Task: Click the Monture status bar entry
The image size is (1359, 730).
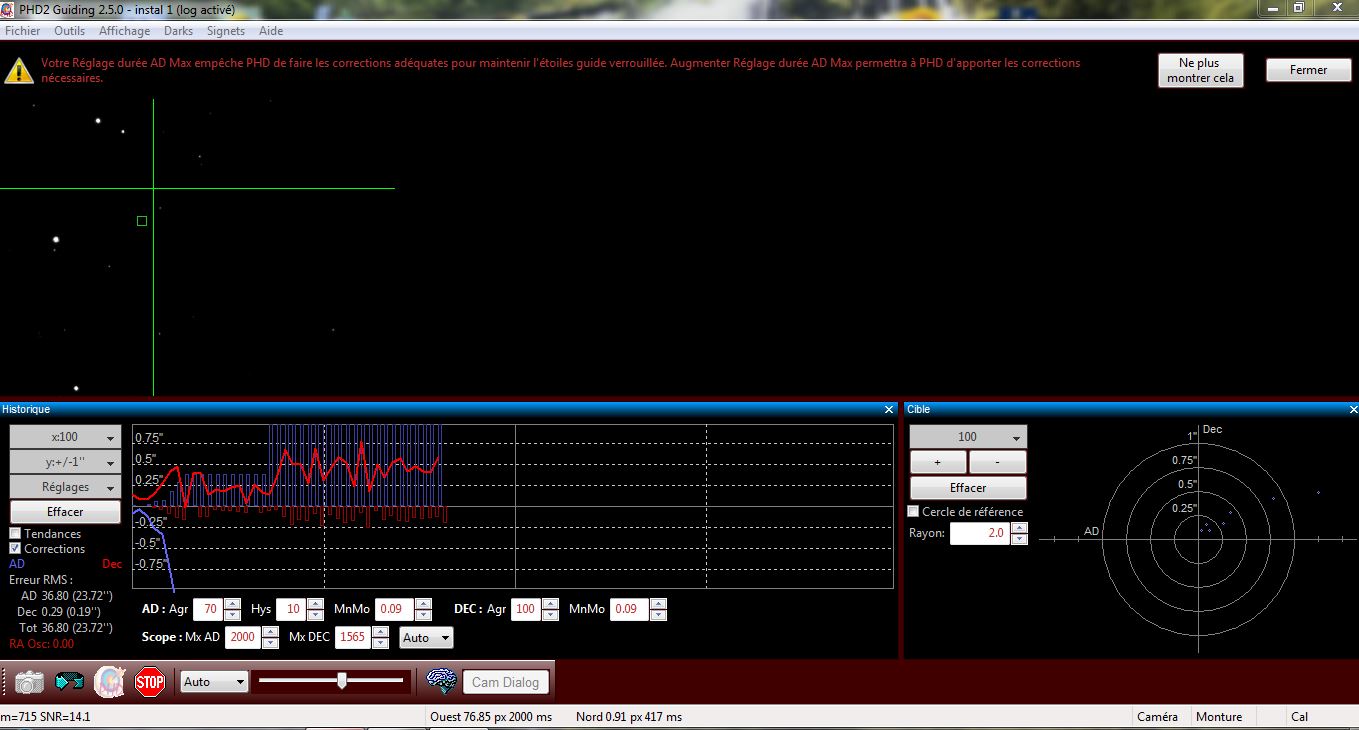Action: (1219, 717)
